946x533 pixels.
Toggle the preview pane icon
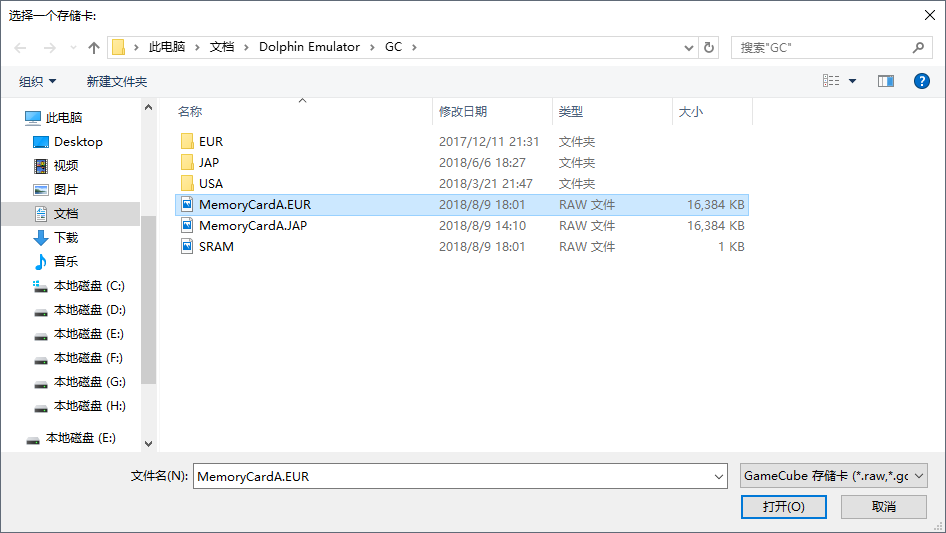tap(886, 81)
